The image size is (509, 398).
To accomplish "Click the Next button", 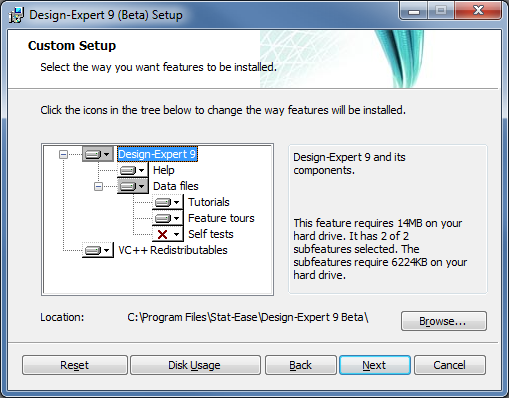I will pyautogui.click(x=375, y=365).
